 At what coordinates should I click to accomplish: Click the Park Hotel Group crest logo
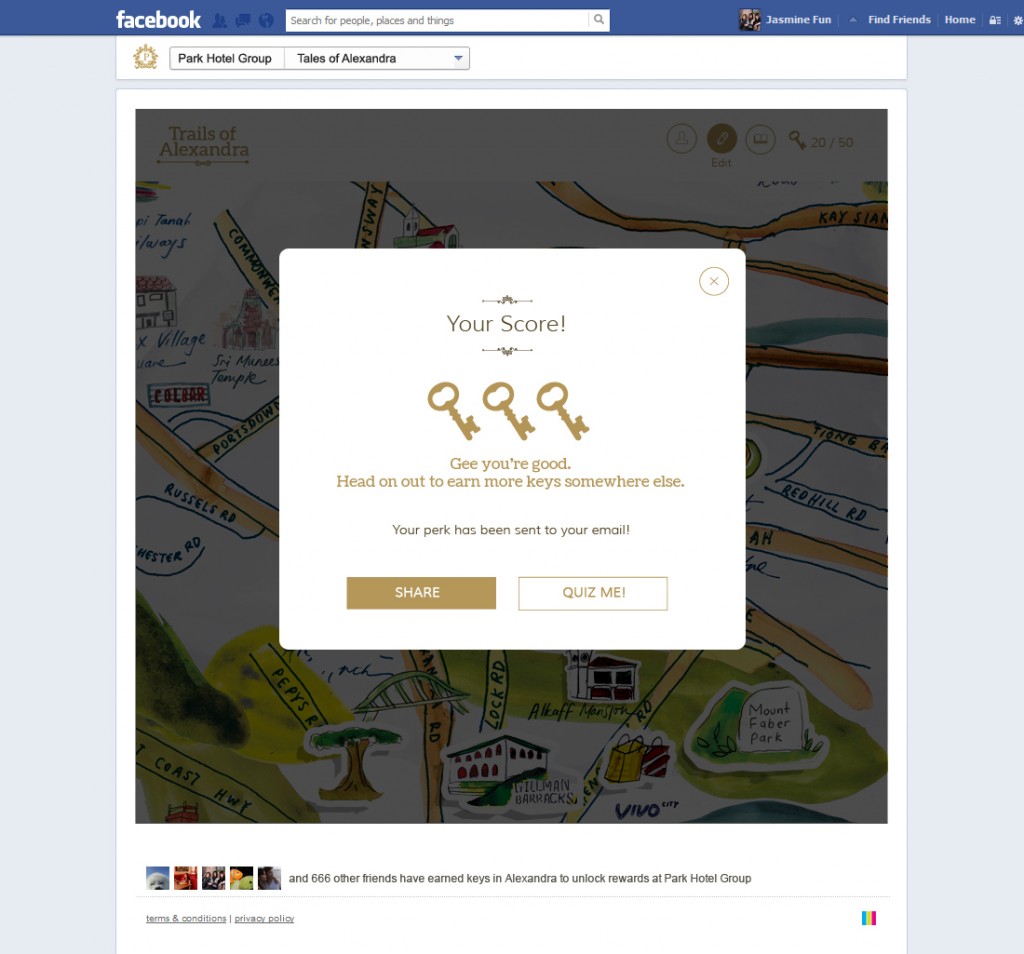click(146, 57)
